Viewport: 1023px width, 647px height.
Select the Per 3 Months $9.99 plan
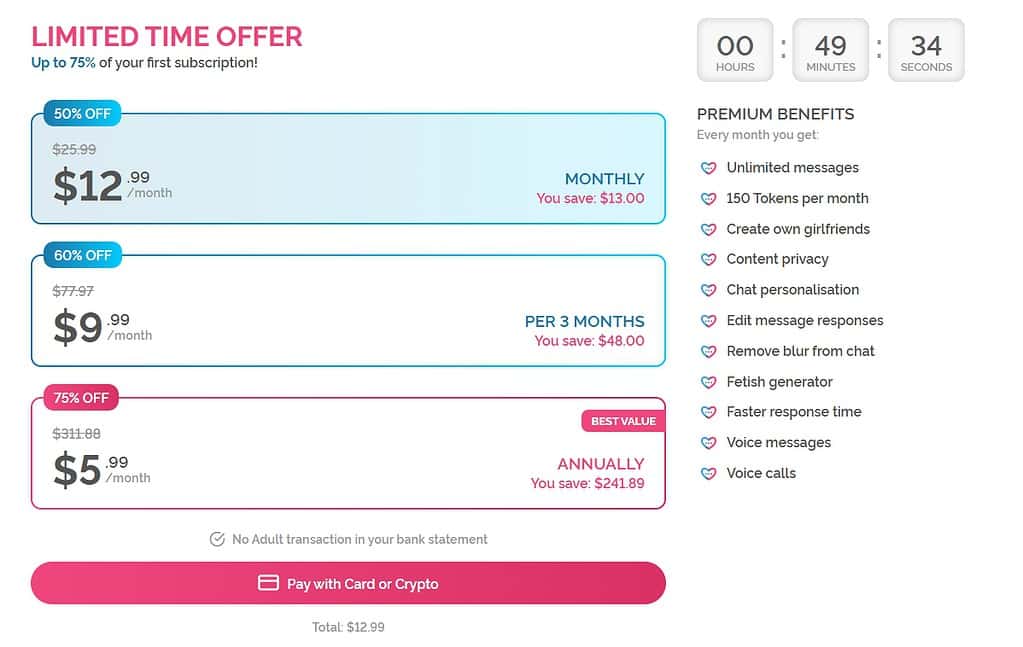348,310
